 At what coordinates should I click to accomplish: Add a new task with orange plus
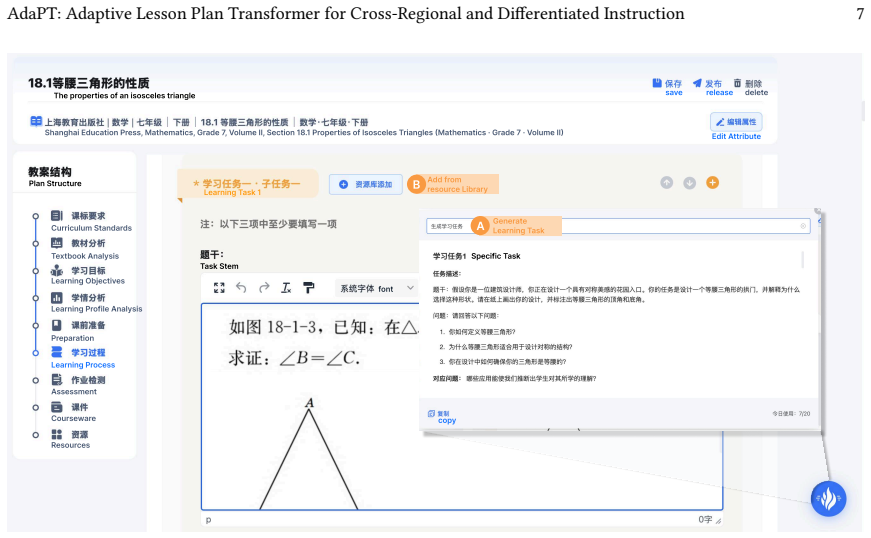712,182
